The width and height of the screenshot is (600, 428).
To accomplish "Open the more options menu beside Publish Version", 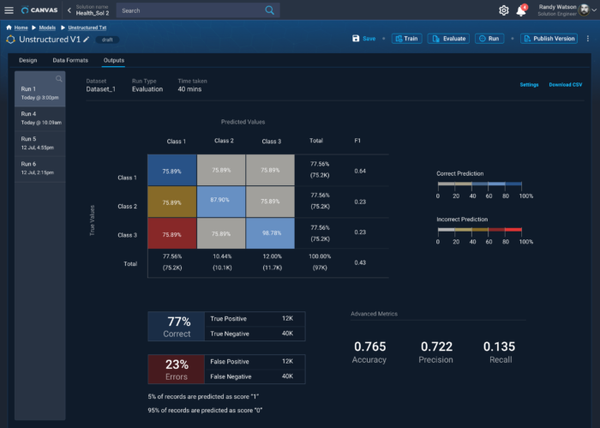I will (x=588, y=39).
